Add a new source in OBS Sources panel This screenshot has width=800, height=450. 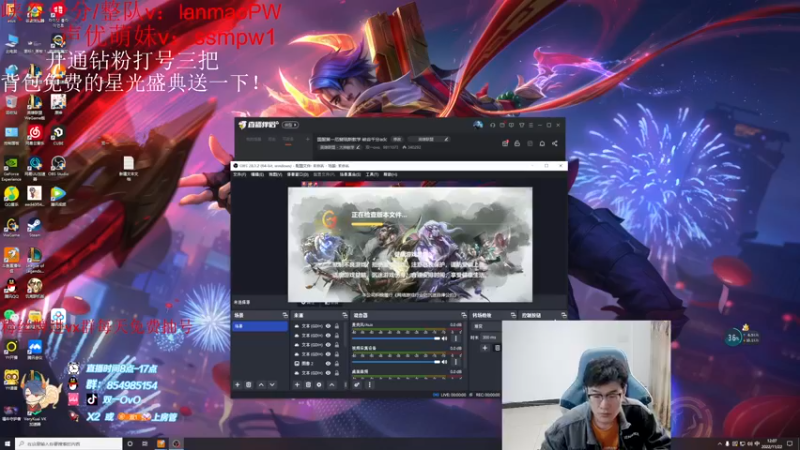click(x=297, y=385)
